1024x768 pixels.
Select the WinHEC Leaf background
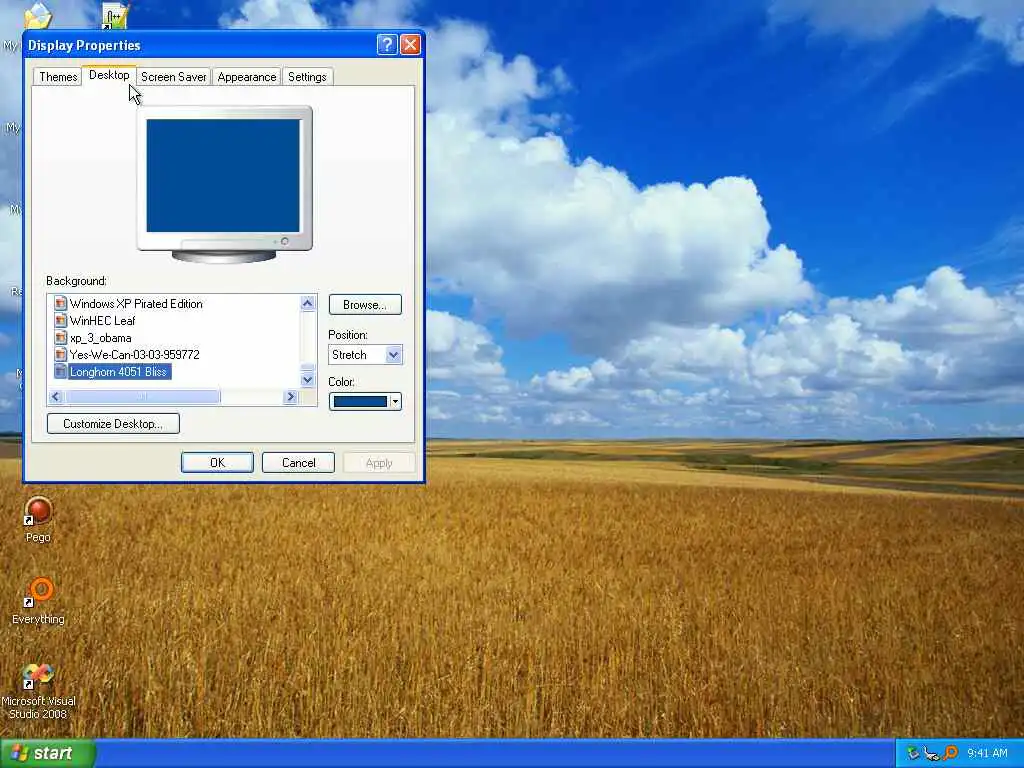[x=103, y=321]
